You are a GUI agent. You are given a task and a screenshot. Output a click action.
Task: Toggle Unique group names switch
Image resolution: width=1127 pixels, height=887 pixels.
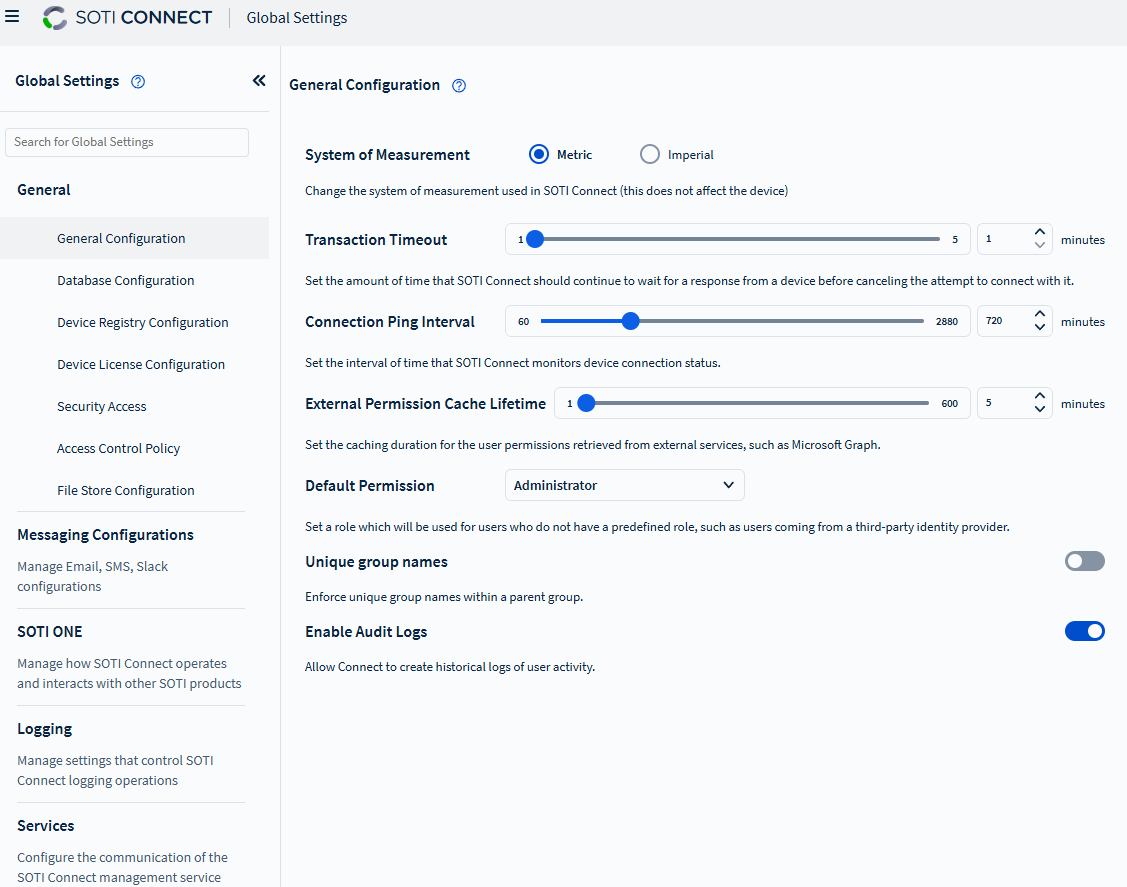(1085, 561)
